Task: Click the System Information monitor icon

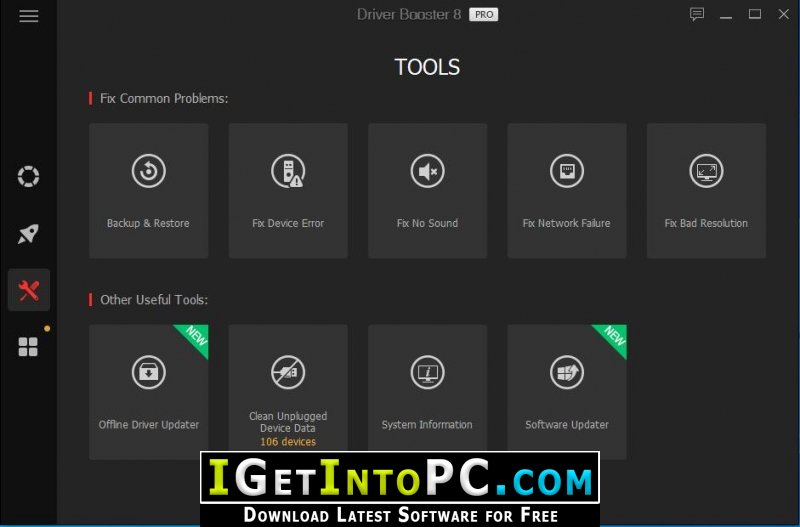Action: tap(428, 372)
